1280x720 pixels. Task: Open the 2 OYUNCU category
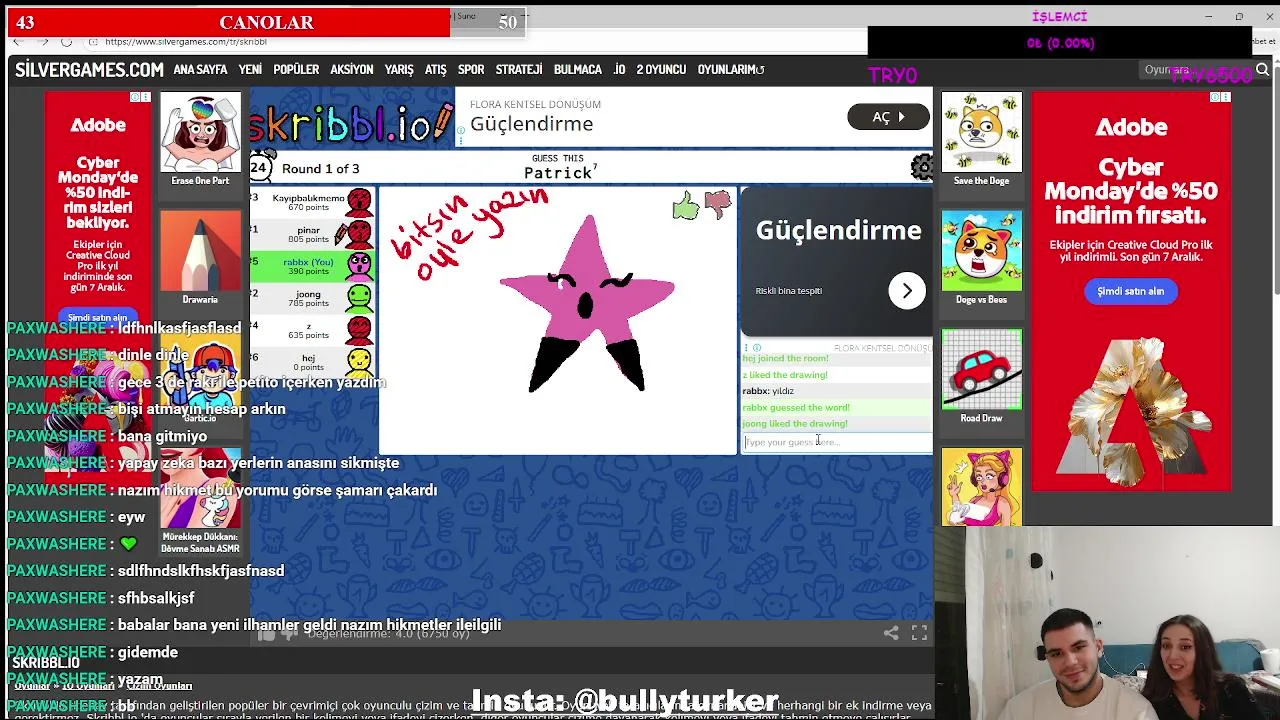coord(661,70)
